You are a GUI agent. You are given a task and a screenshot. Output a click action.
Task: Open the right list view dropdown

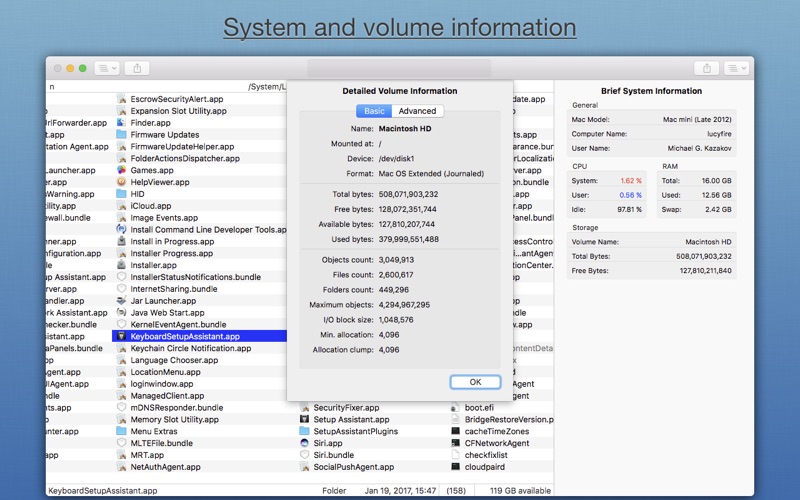click(736, 68)
